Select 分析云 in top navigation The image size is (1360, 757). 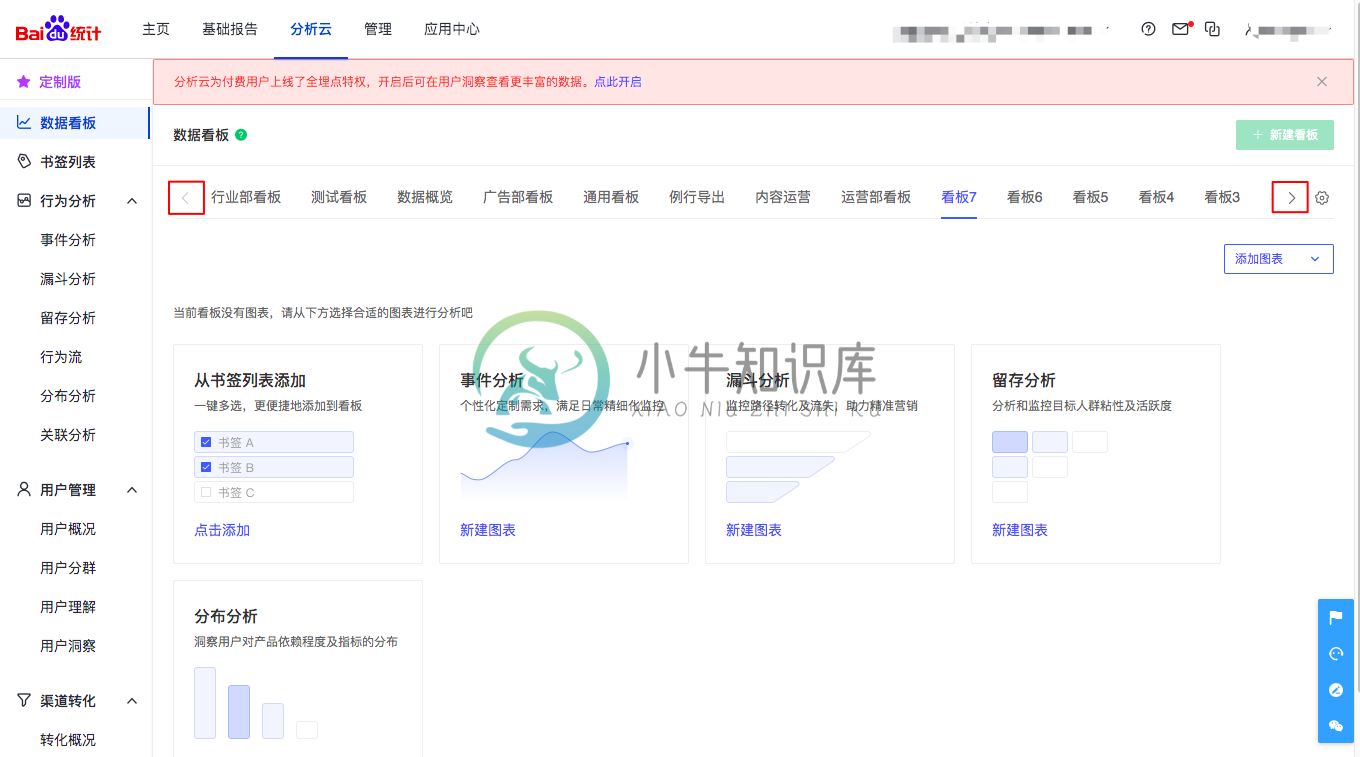[x=311, y=29]
